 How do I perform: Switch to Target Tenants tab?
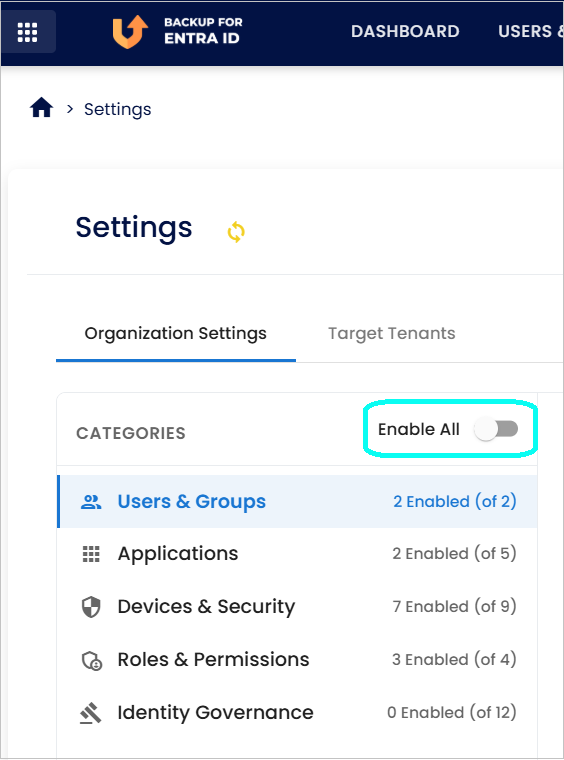point(392,333)
